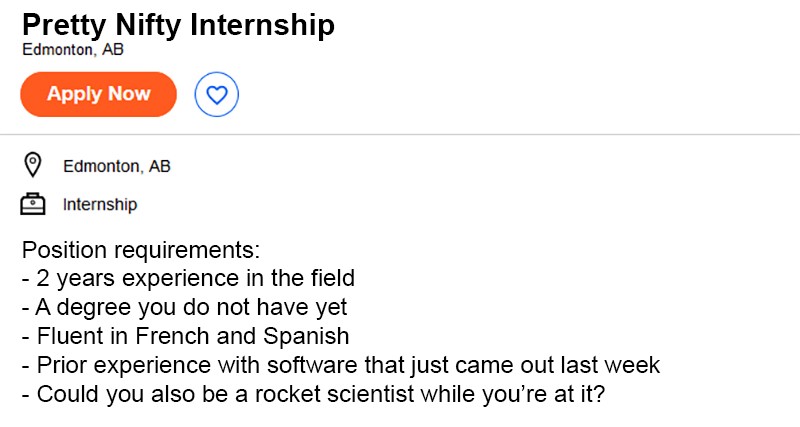Click the word Spanish in requirements
The image size is (800, 427).
tap(306, 337)
